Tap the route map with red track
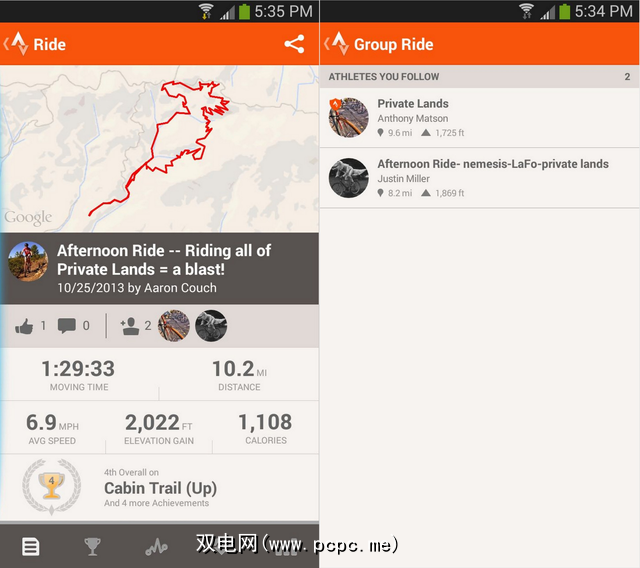 point(159,149)
